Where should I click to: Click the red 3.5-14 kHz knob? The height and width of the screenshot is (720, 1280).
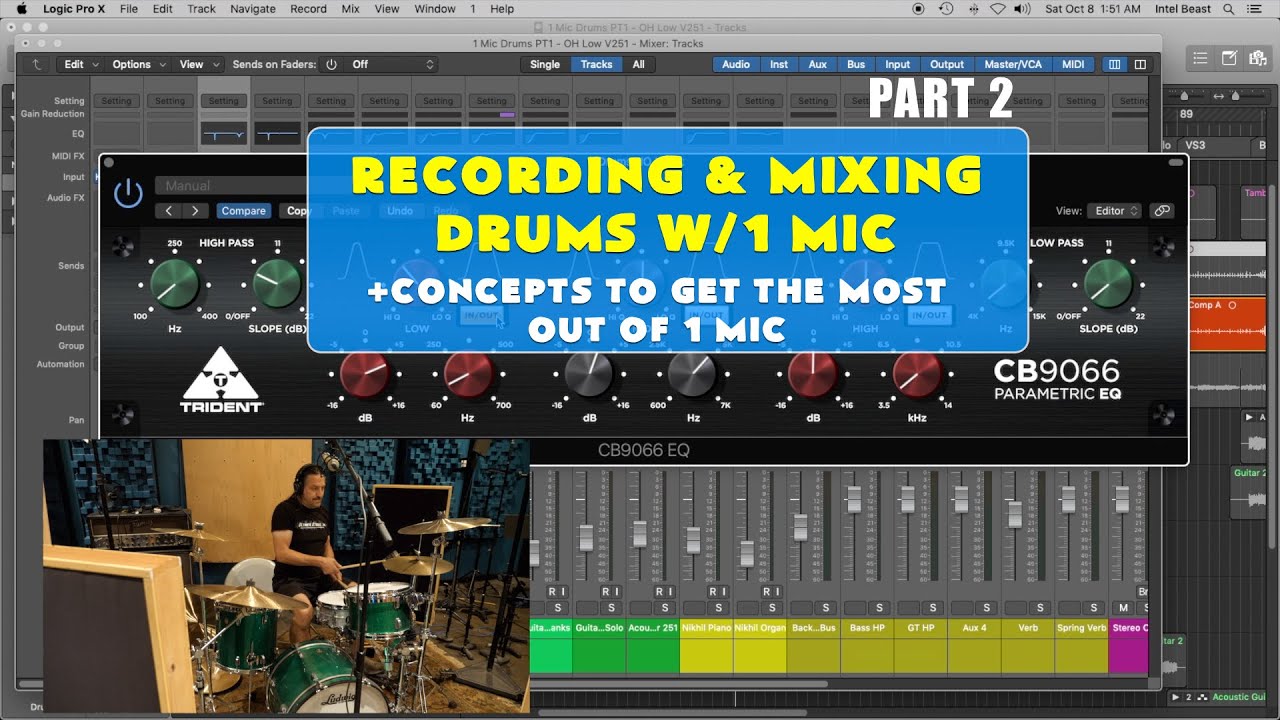[917, 375]
